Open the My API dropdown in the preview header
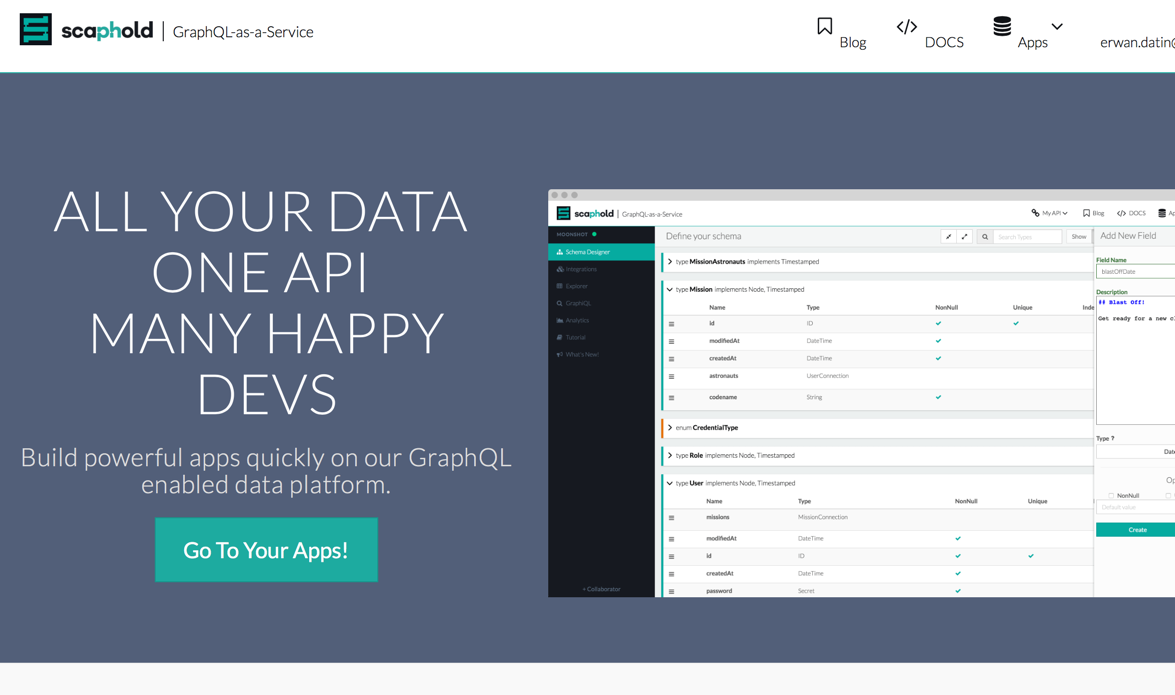 click(1049, 213)
